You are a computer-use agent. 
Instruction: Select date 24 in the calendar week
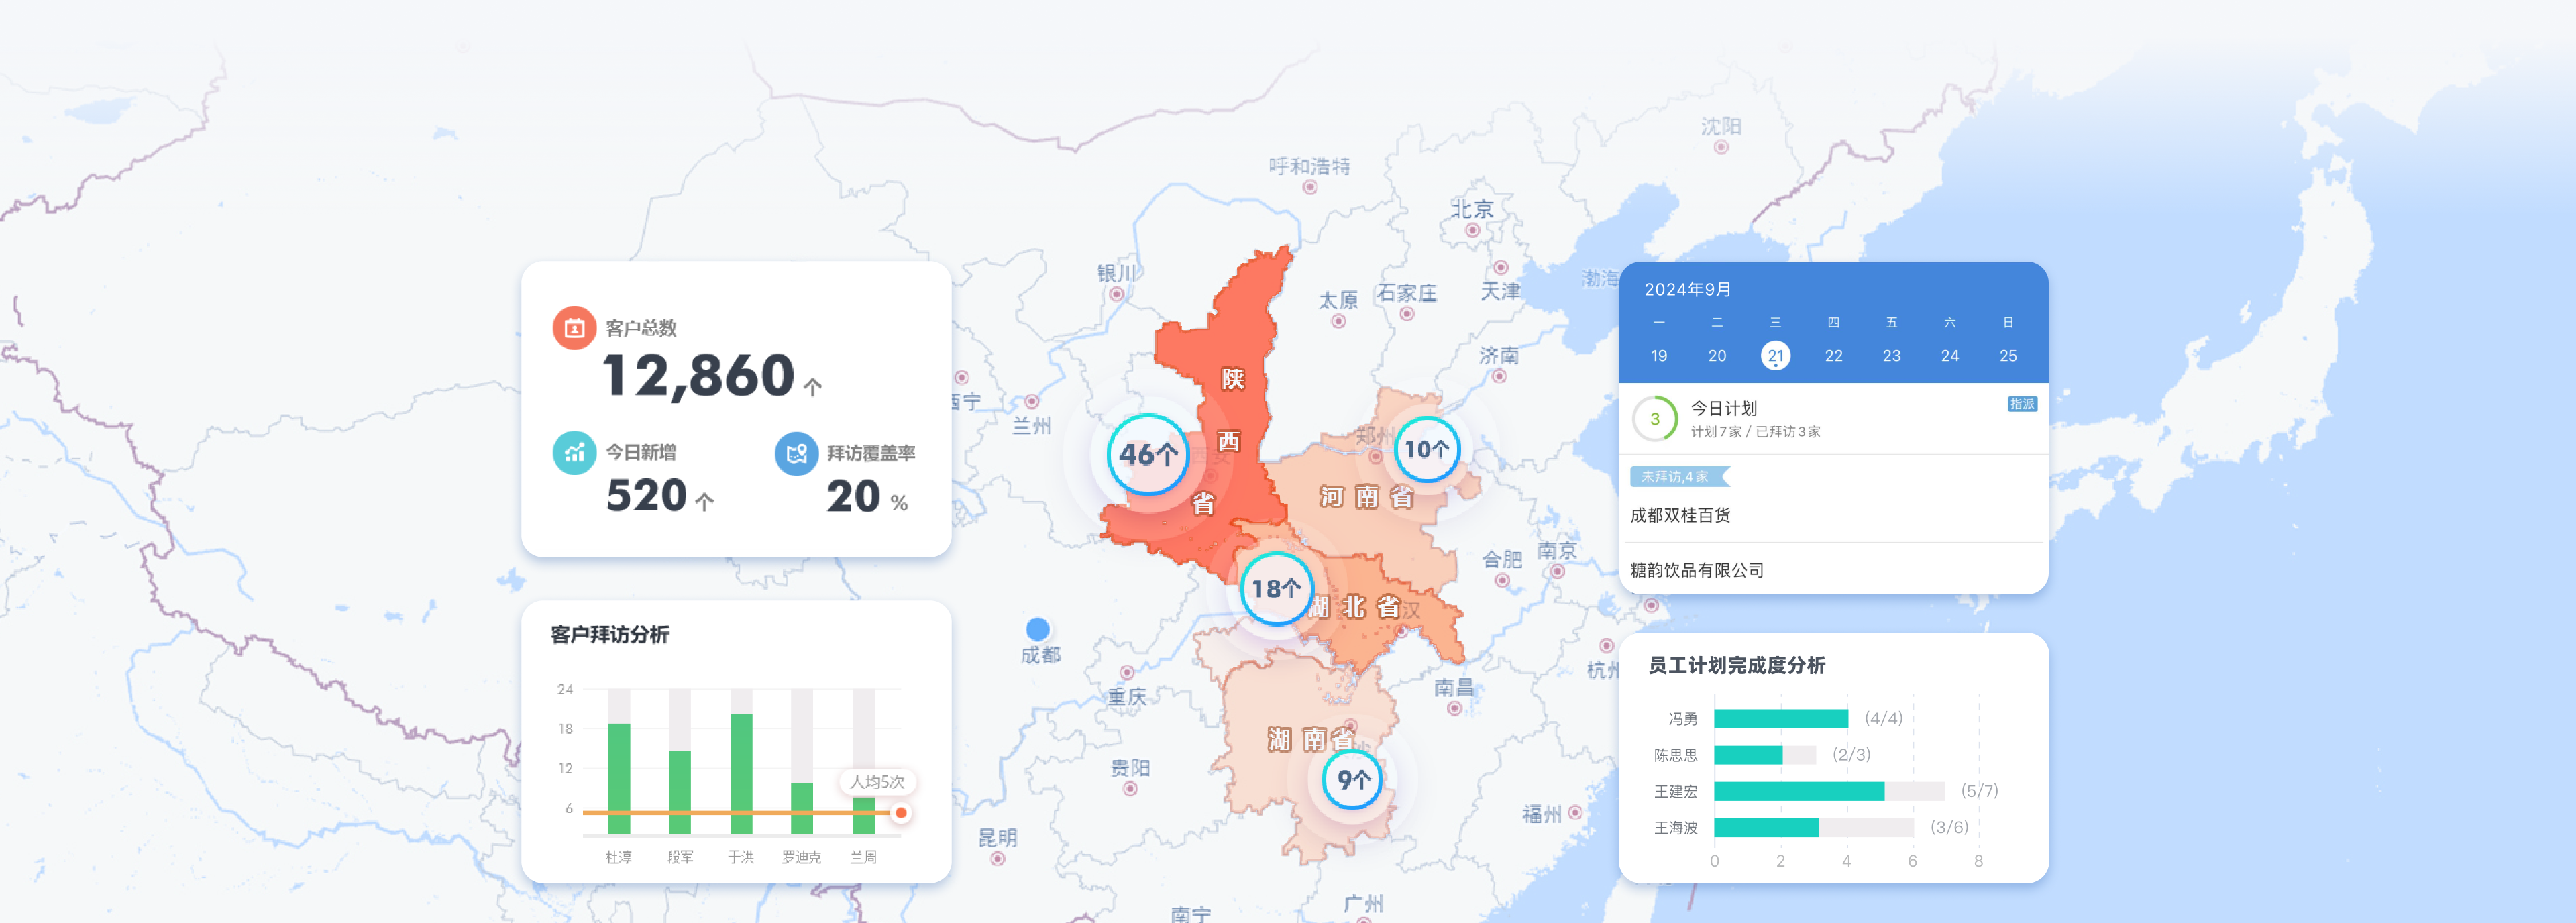(x=1949, y=356)
